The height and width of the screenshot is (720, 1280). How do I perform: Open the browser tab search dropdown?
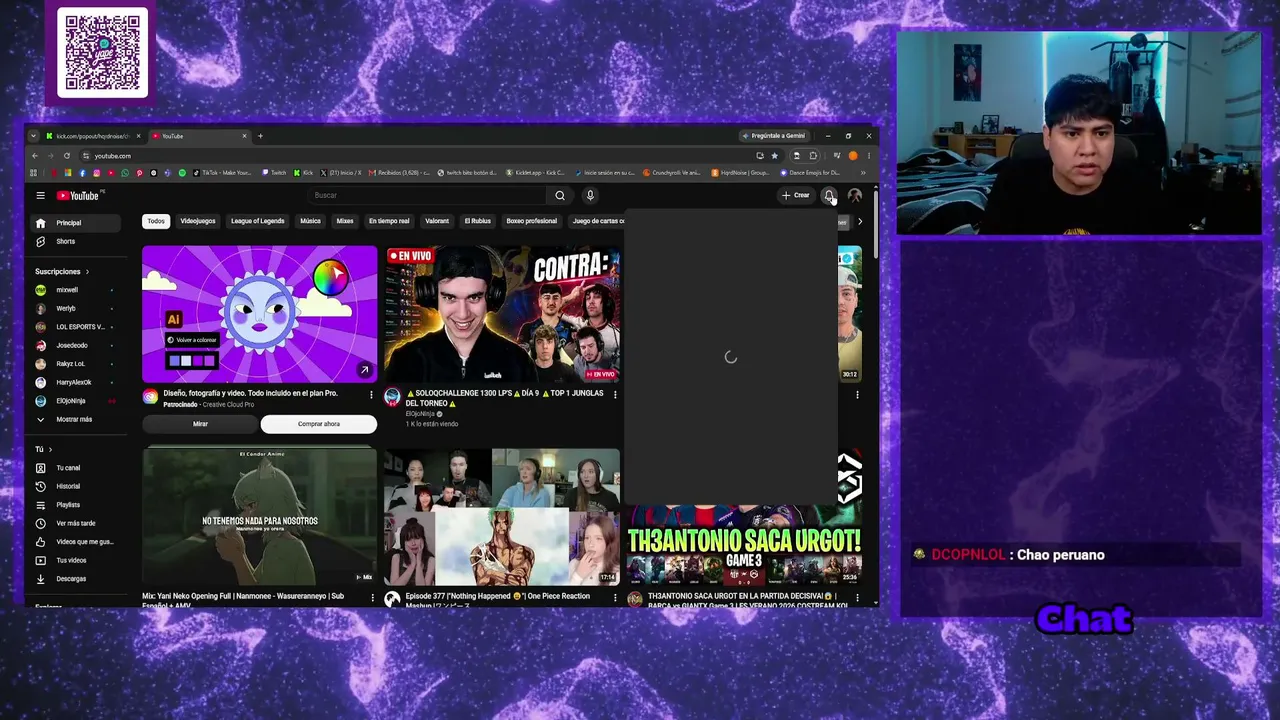[33, 136]
